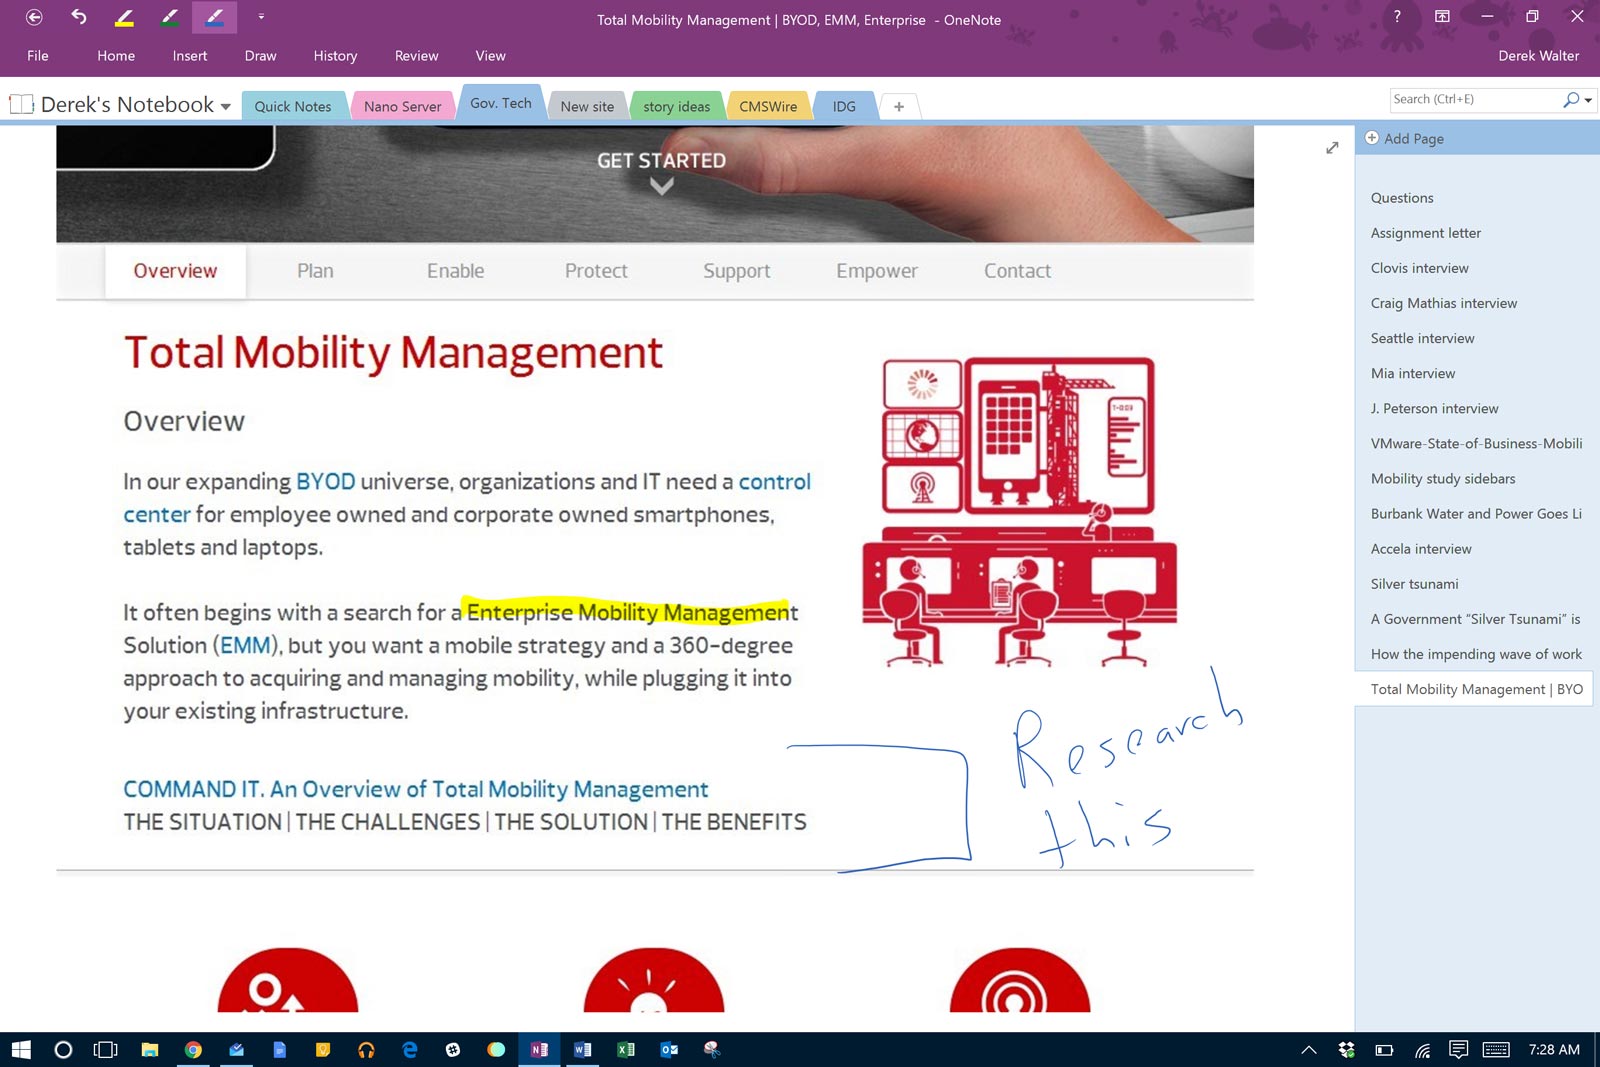Click the Back arrow in the title bar
Screen dimensions: 1600x1067
point(34,17)
